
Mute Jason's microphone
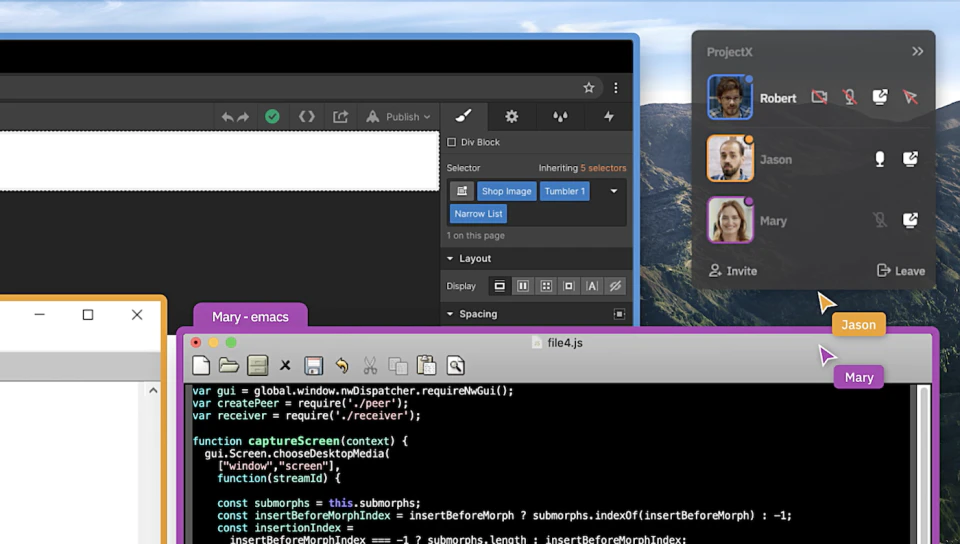(x=880, y=159)
